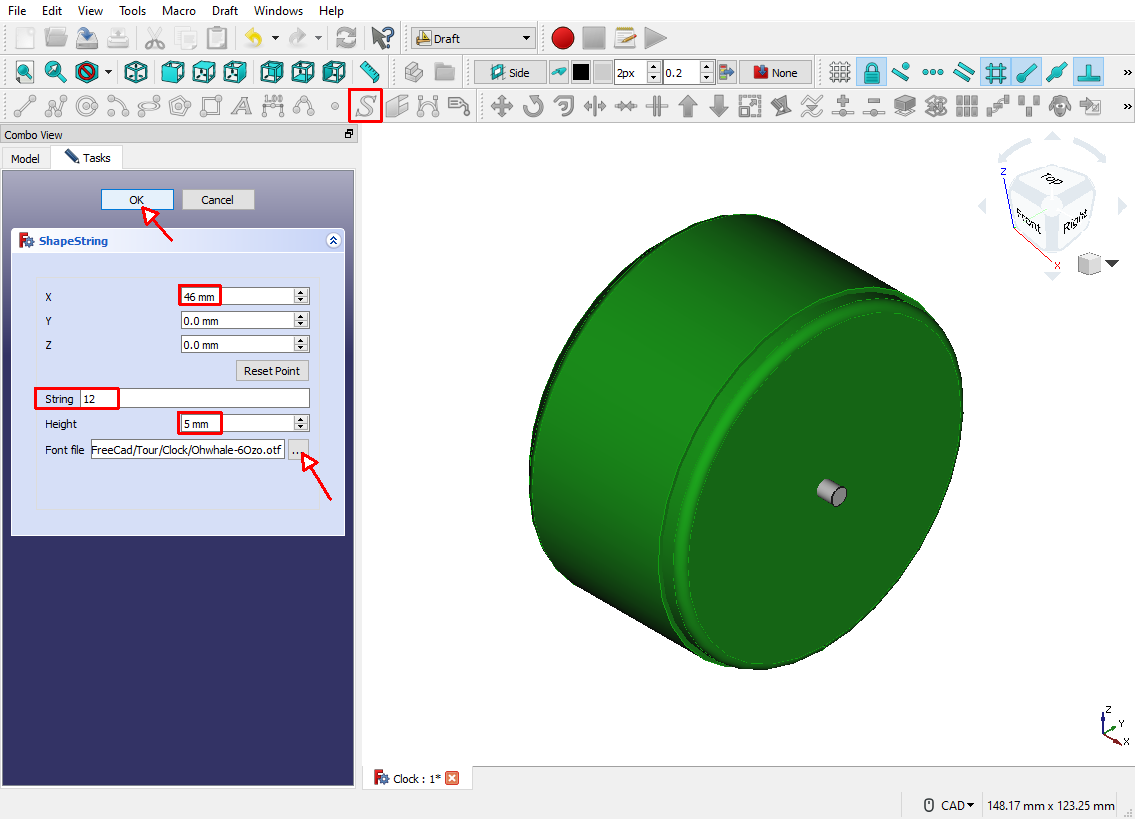Select the Draft Move tool
The height and width of the screenshot is (819, 1135).
coord(502,106)
